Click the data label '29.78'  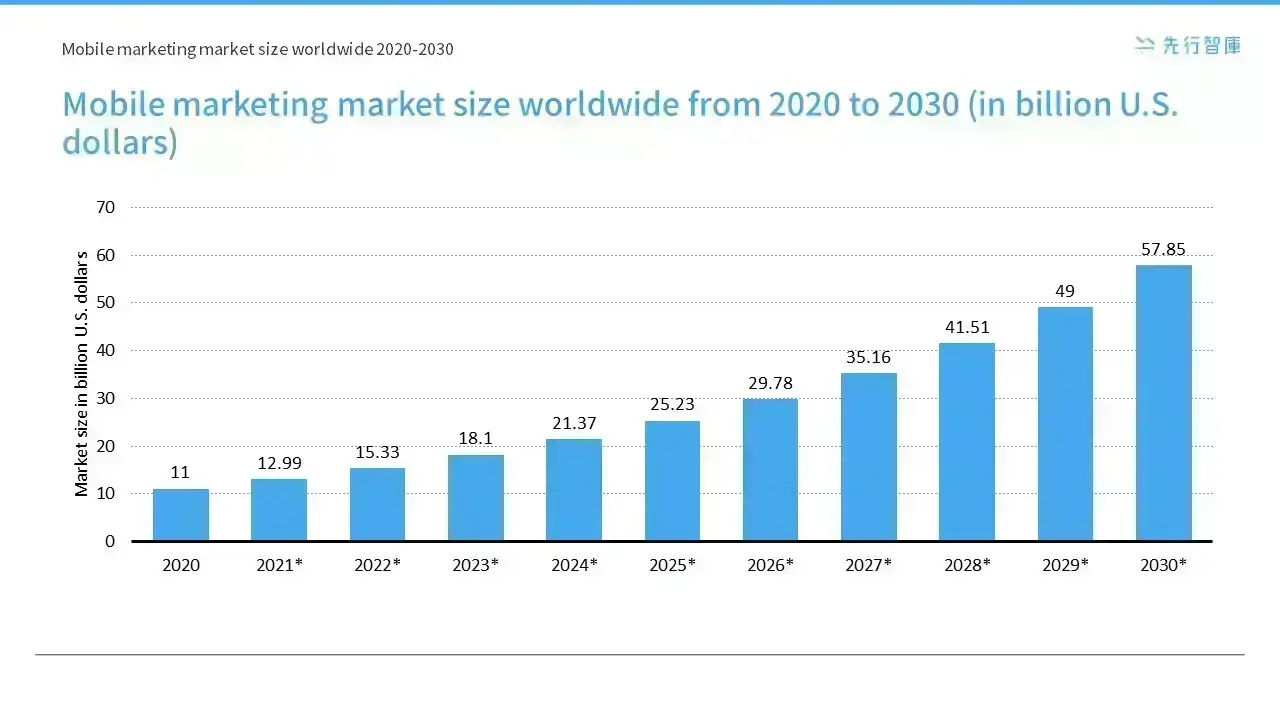click(770, 383)
